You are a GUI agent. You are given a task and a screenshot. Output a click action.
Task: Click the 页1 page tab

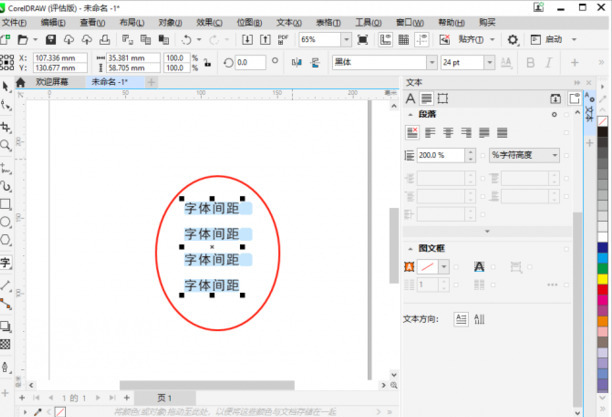click(x=164, y=398)
